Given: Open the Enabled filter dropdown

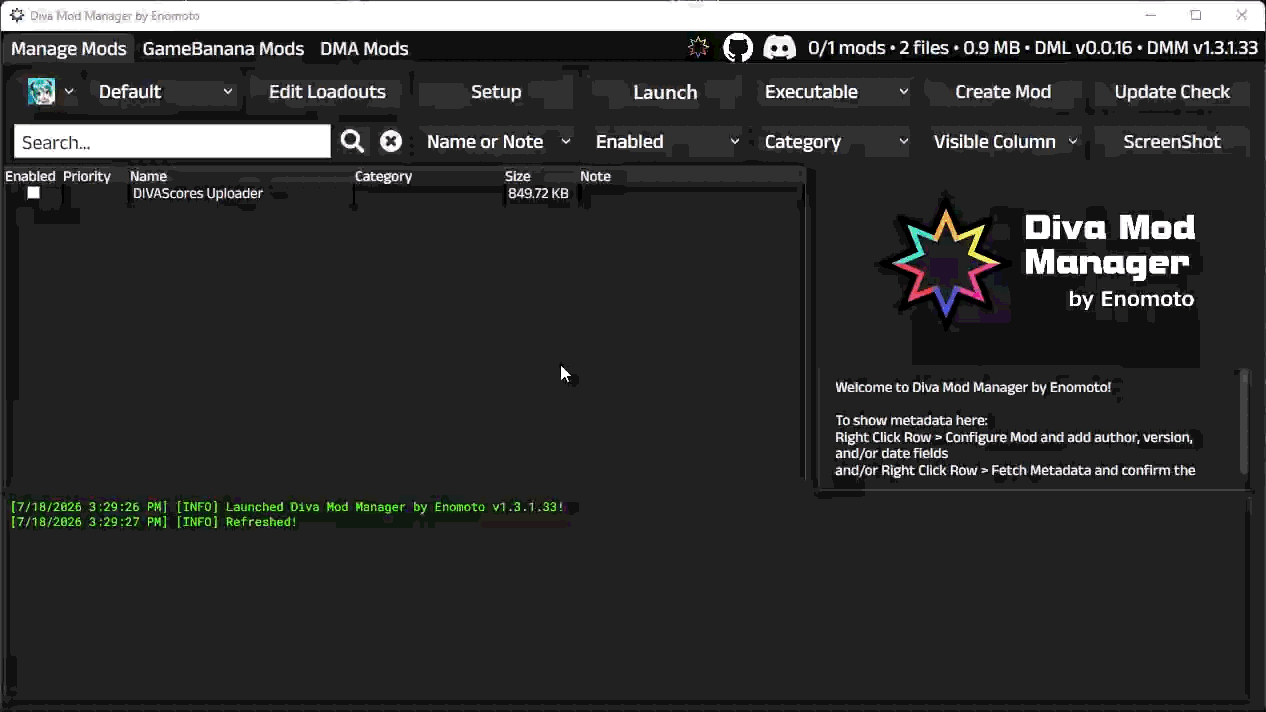Looking at the screenshot, I should (x=666, y=142).
